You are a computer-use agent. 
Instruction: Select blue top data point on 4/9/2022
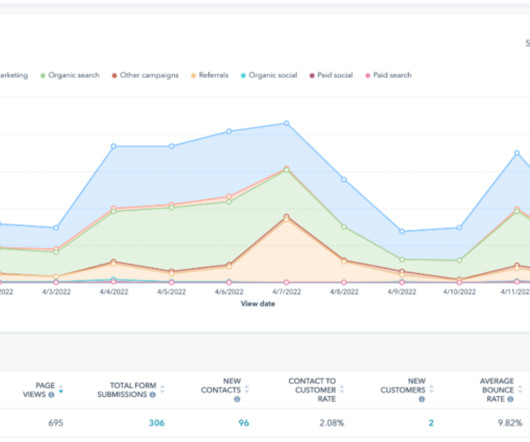(x=402, y=231)
